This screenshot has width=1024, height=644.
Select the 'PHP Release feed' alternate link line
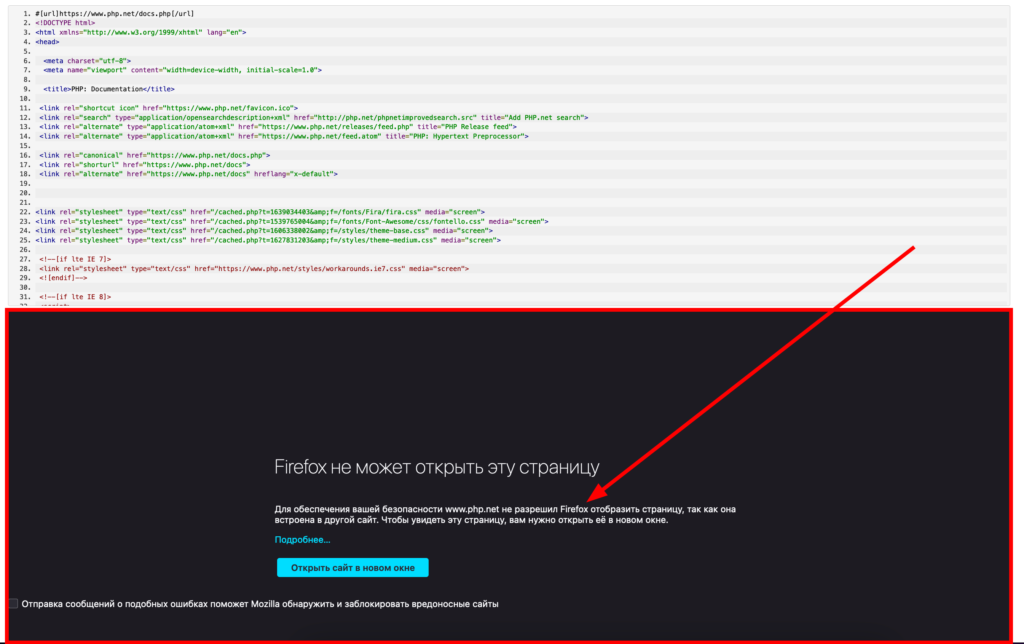point(278,127)
